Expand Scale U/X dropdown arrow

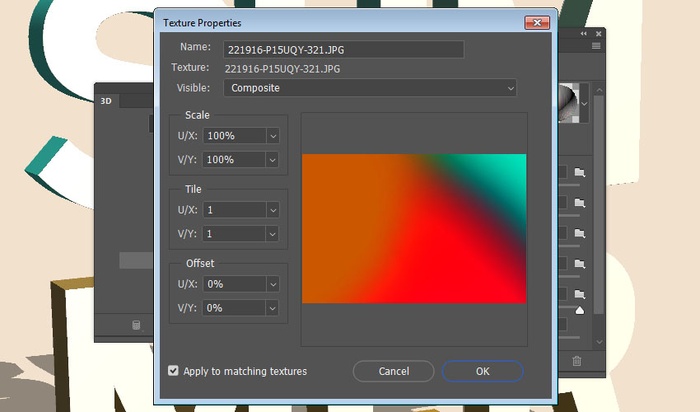pyautogui.click(x=273, y=136)
